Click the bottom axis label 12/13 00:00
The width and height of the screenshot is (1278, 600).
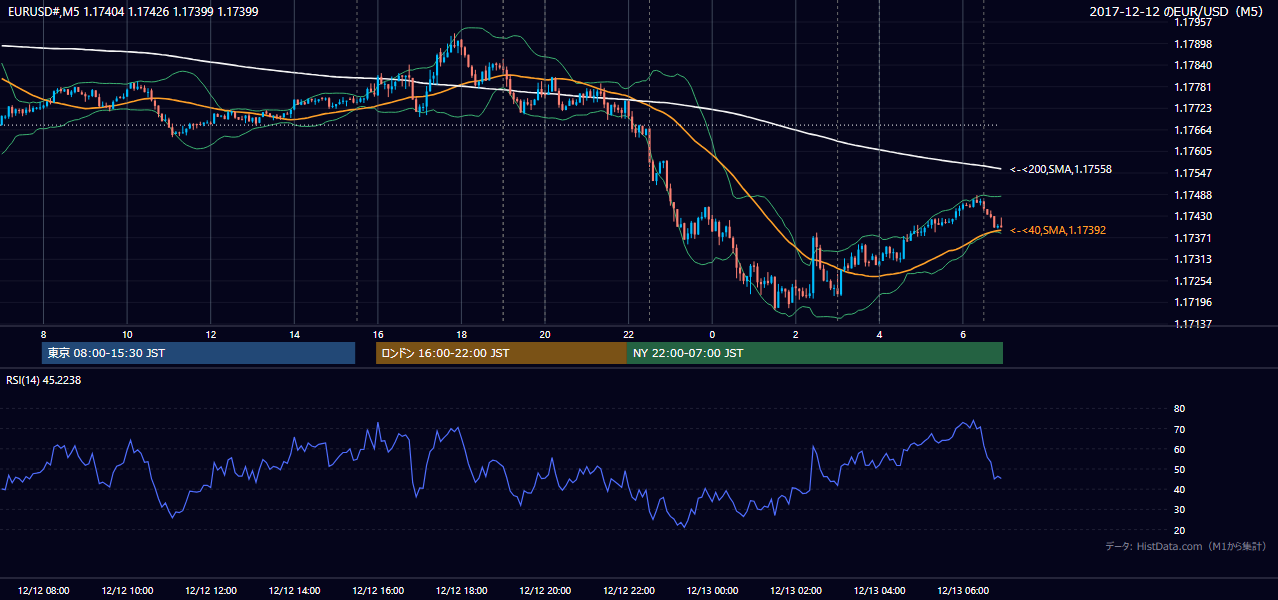(712, 591)
